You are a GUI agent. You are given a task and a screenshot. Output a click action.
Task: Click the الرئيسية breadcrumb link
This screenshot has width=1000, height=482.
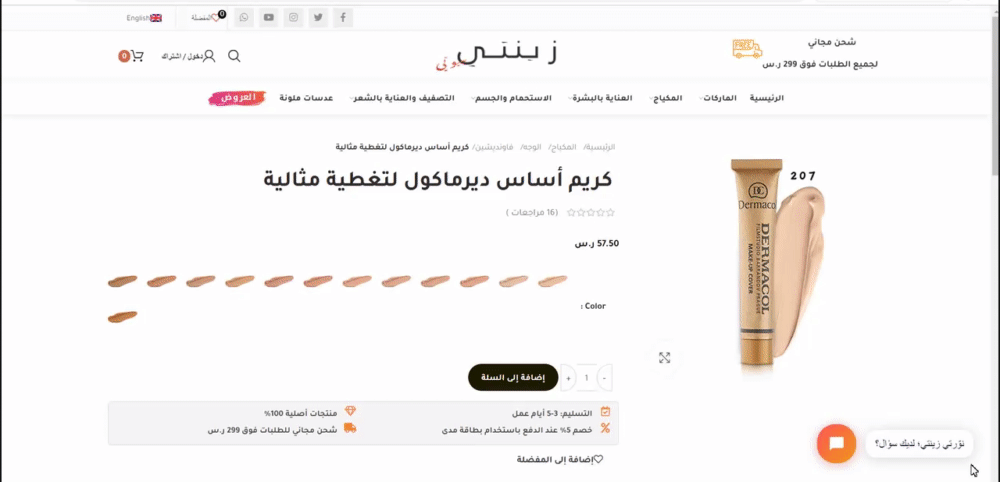point(601,147)
